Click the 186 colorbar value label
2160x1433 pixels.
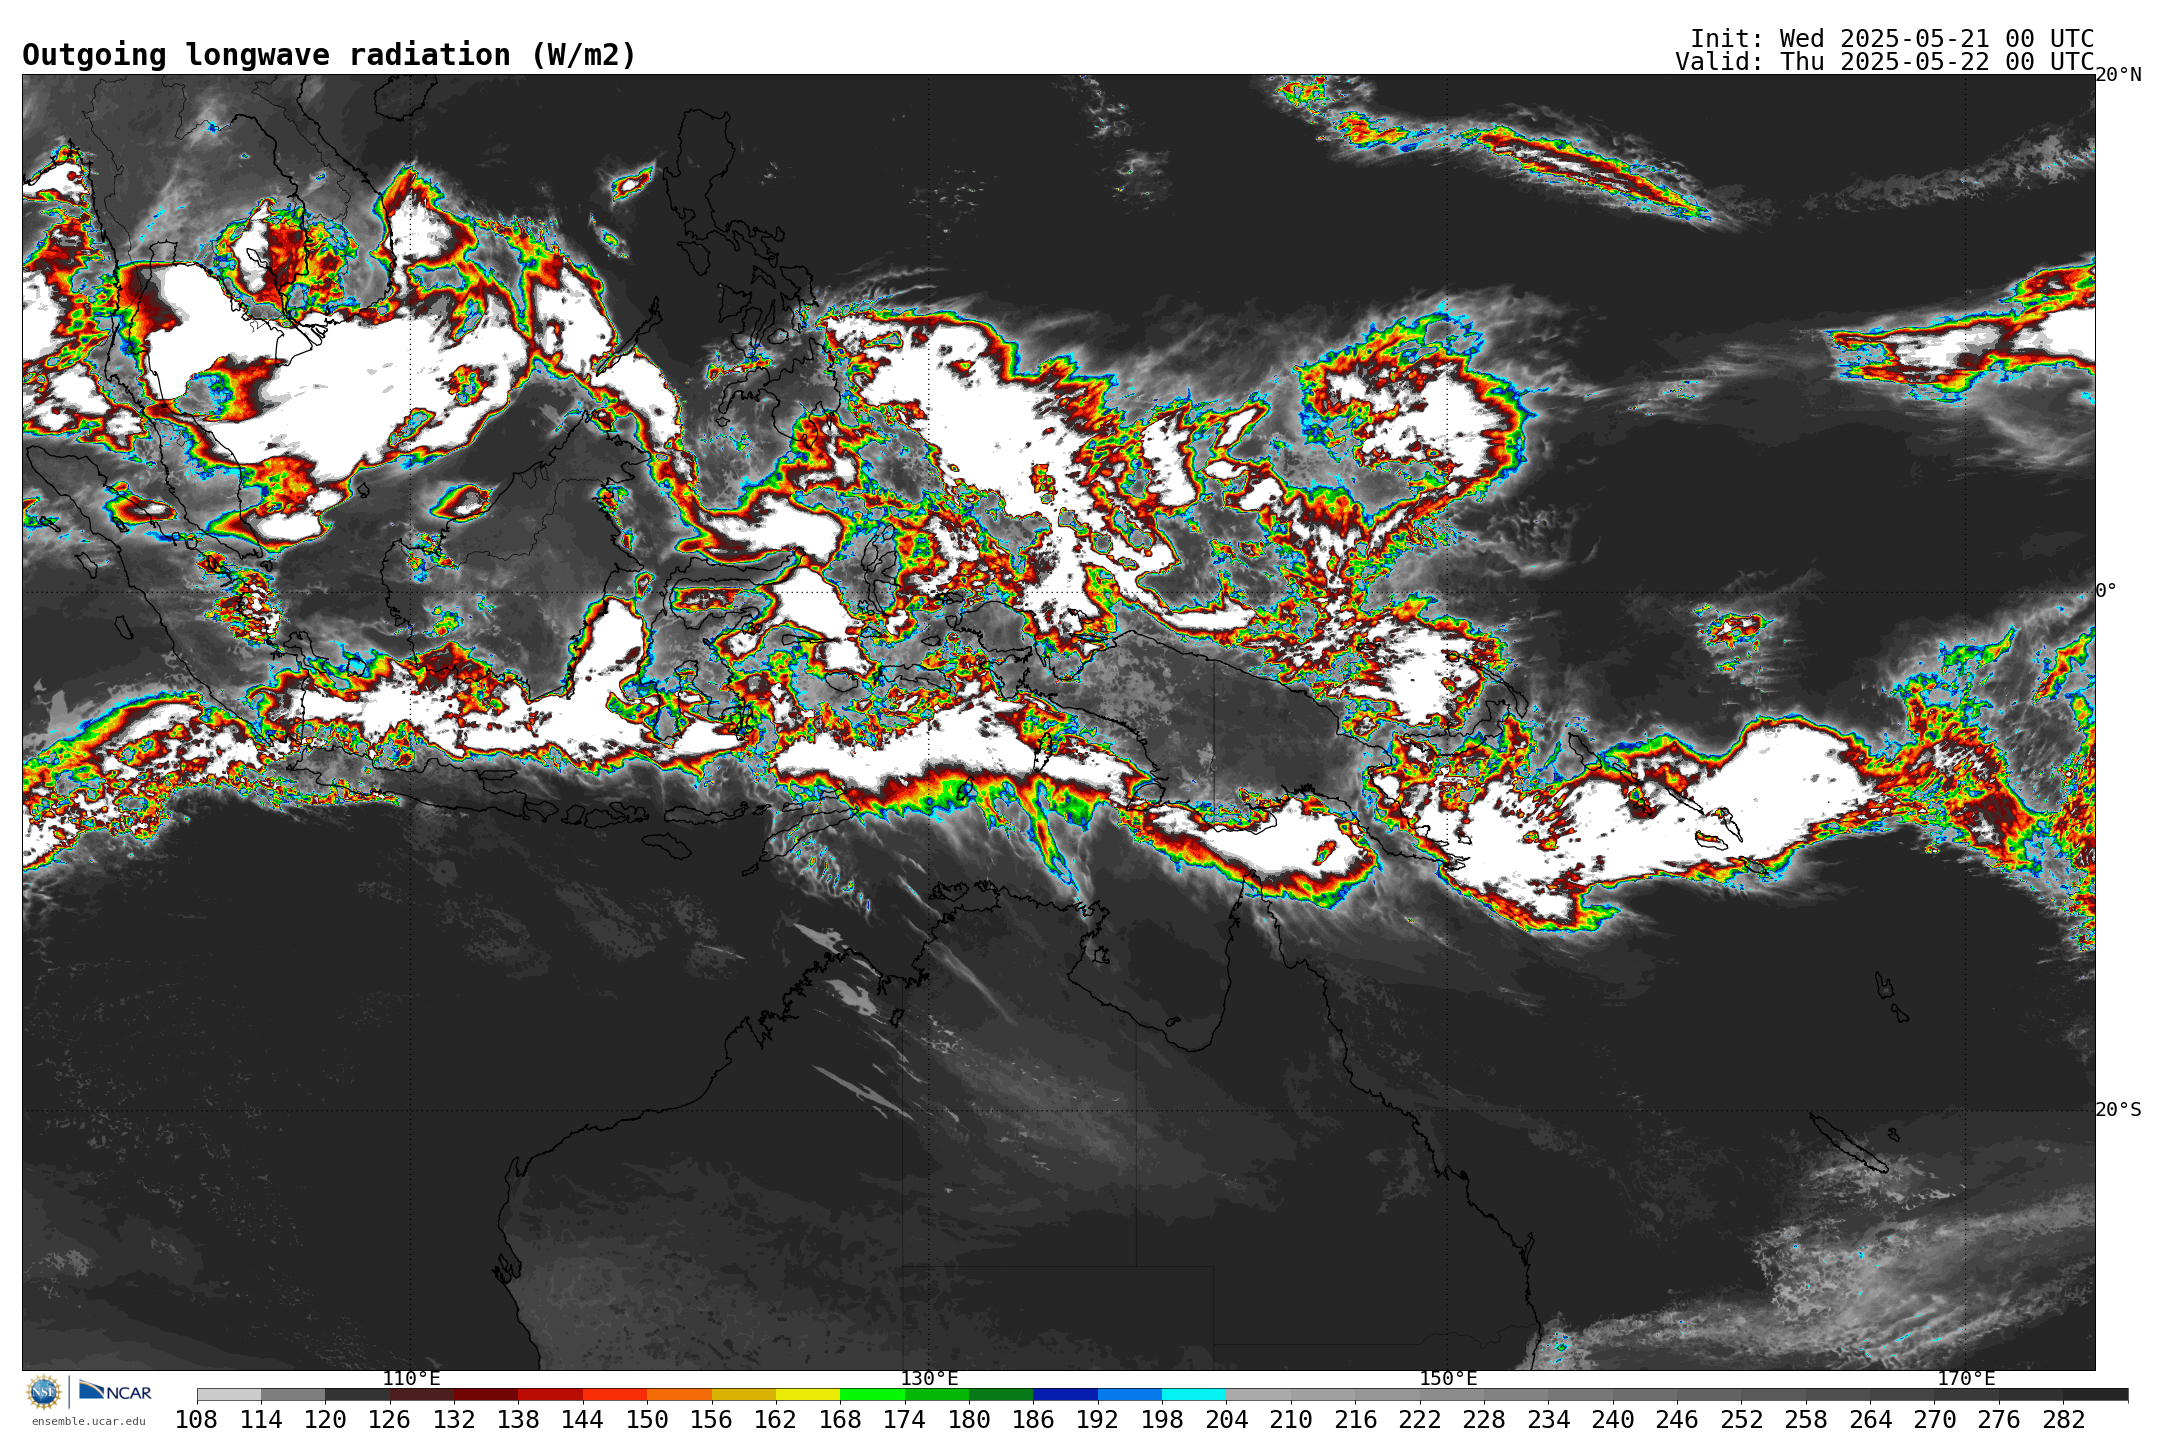pos(1033,1420)
